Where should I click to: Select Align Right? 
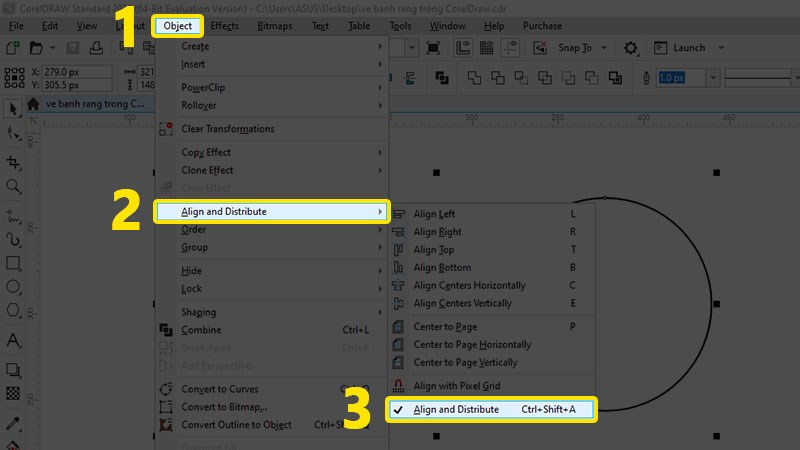click(491, 232)
